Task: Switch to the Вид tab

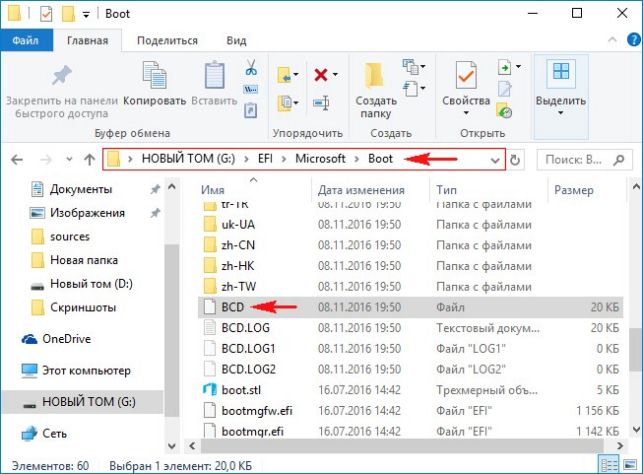Action: [236, 41]
